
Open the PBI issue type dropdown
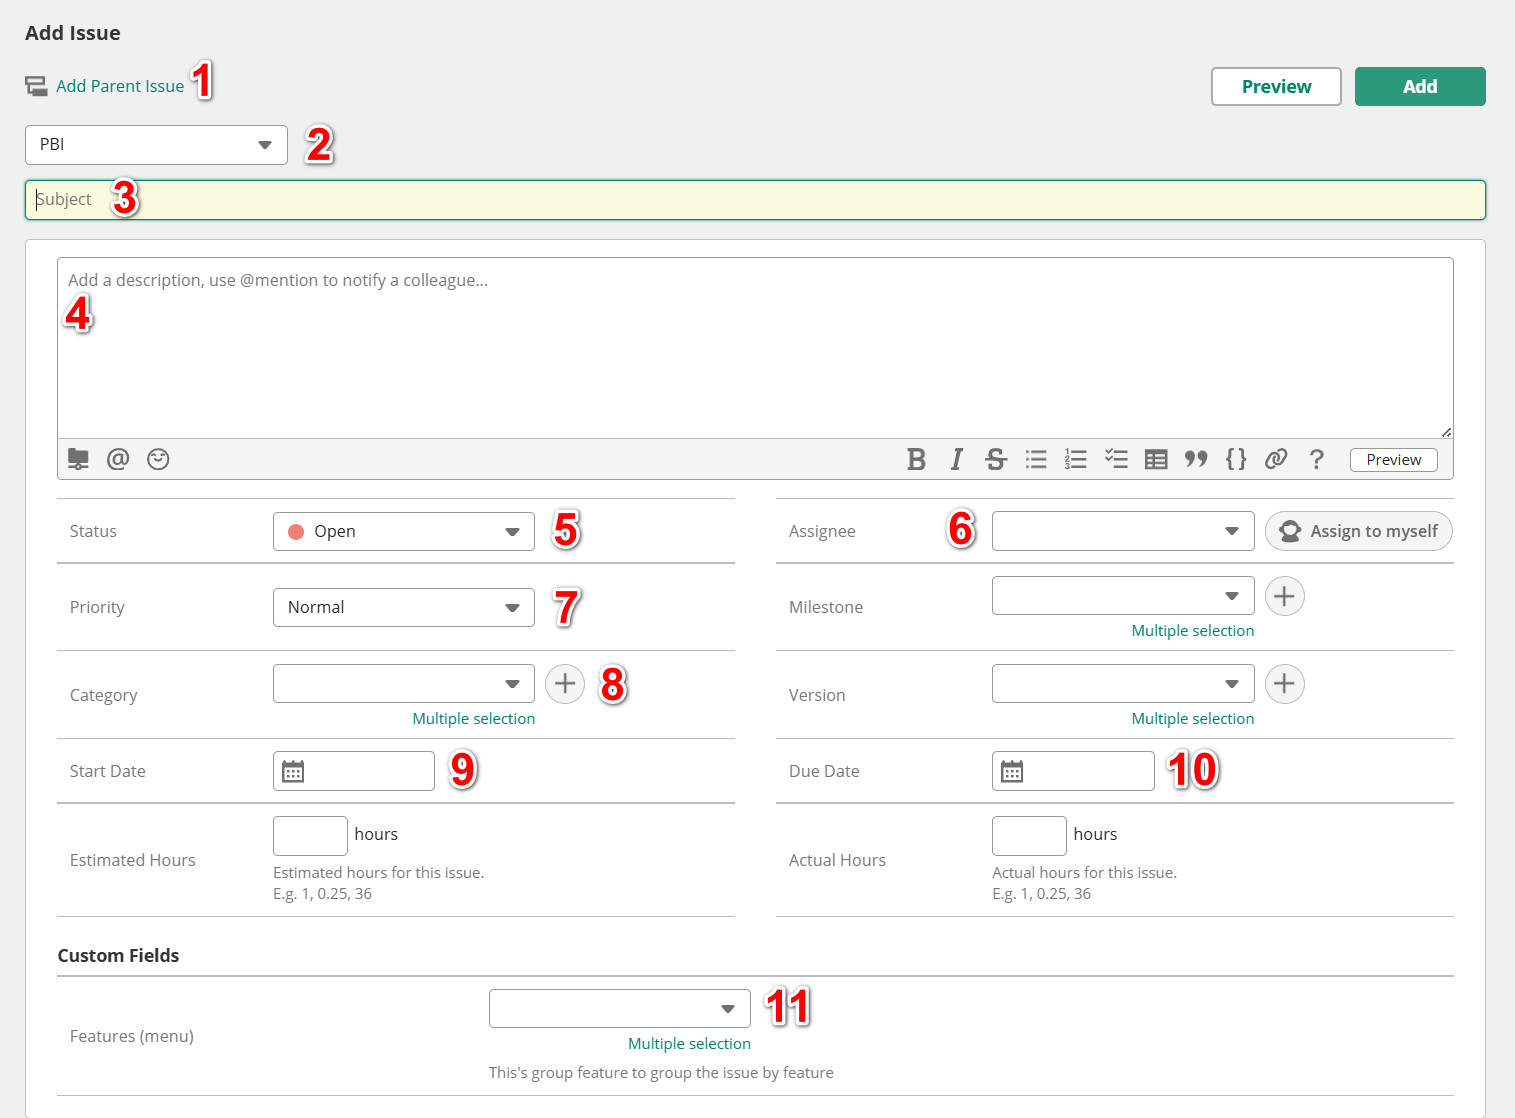[156, 145]
